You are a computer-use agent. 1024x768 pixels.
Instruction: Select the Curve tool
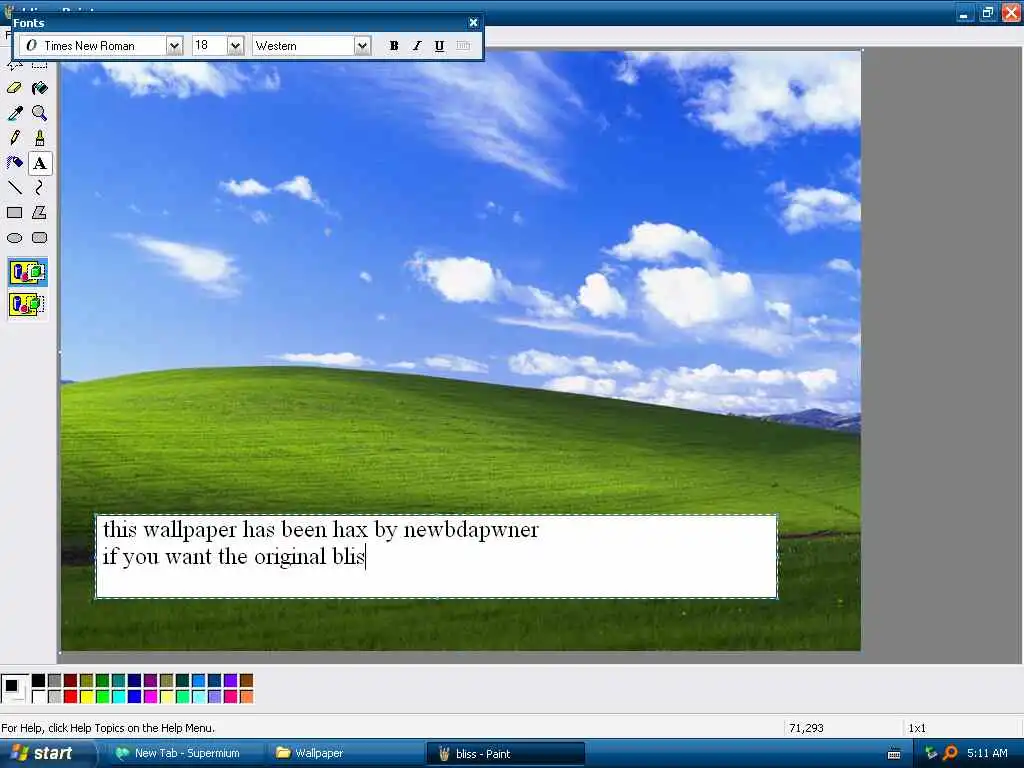pyautogui.click(x=40, y=188)
